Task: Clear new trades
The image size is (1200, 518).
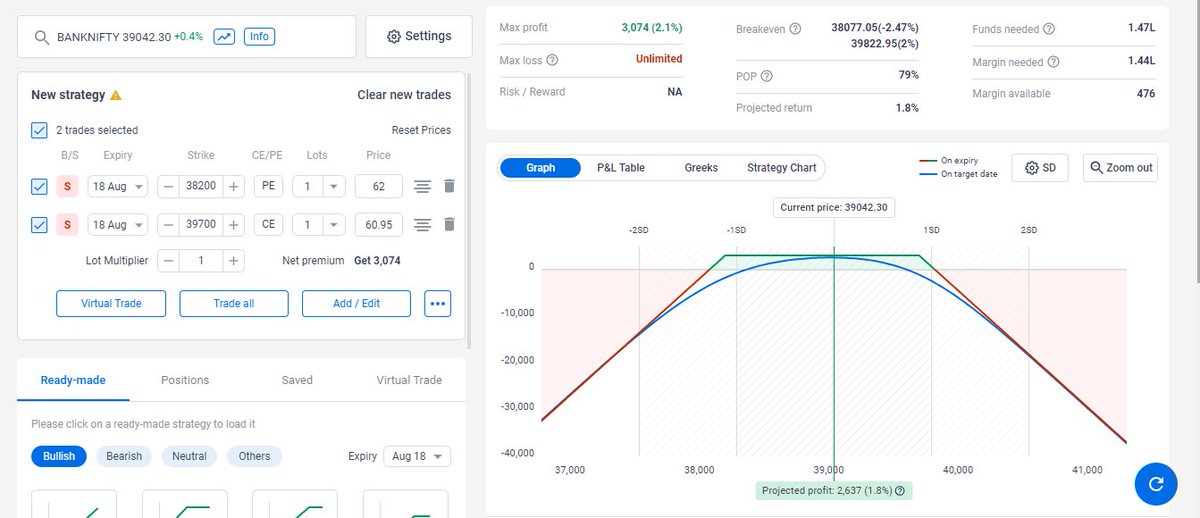Action: point(404,95)
